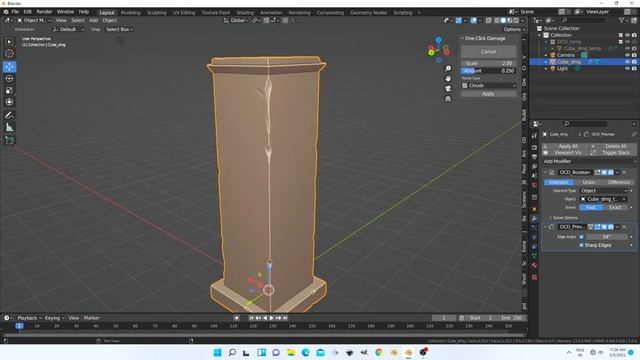The image size is (640, 360).
Task: Select wireframe viewport shading mode
Action: pyautogui.click(x=496, y=20)
